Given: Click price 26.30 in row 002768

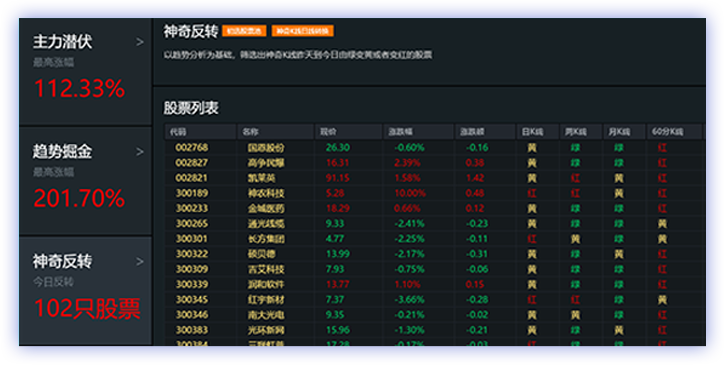Looking at the screenshot, I should click(338, 147).
